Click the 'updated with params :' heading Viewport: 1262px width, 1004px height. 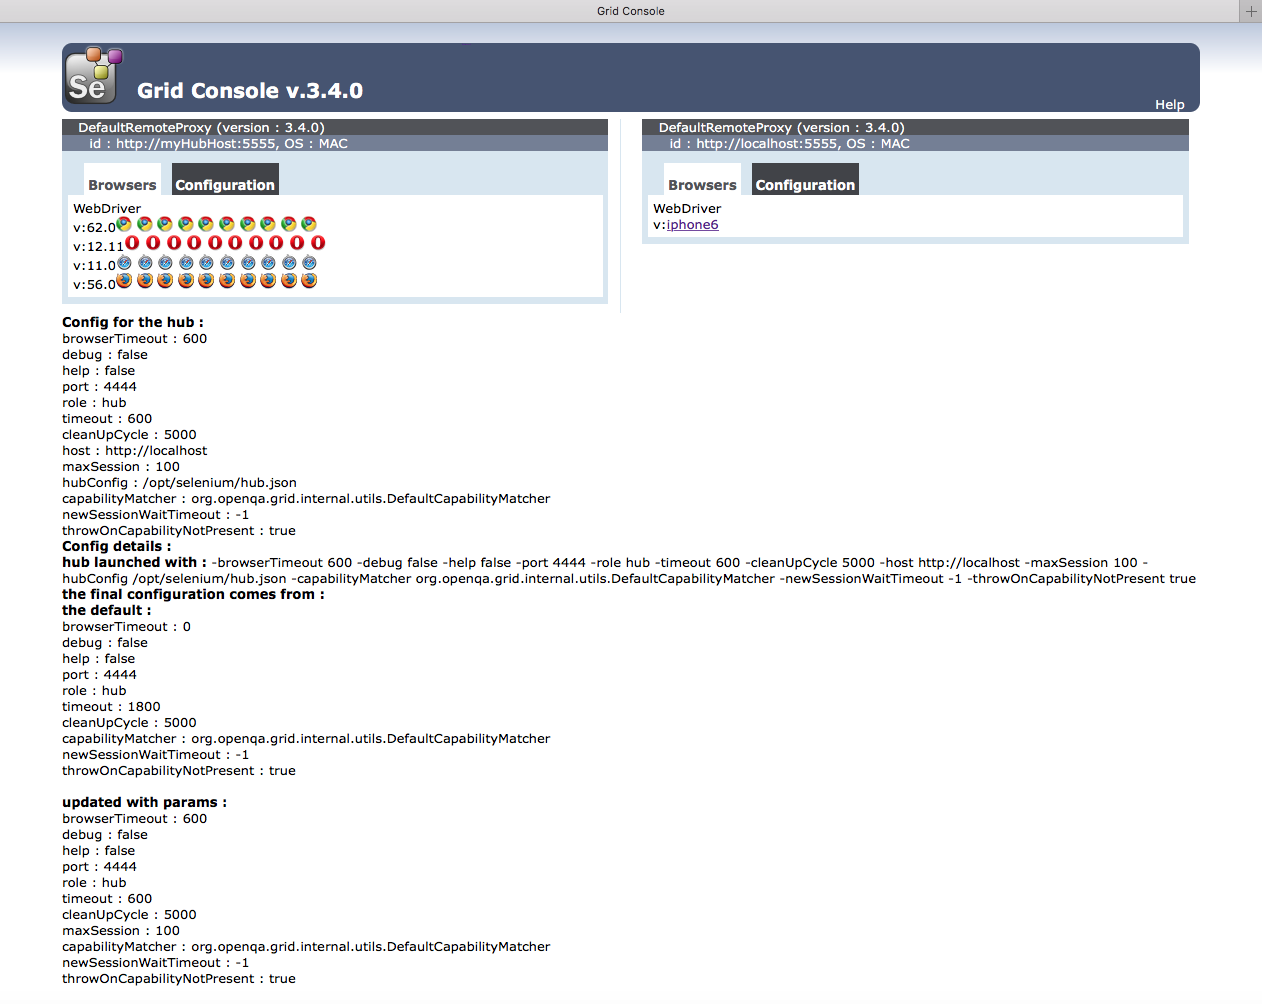click(144, 803)
